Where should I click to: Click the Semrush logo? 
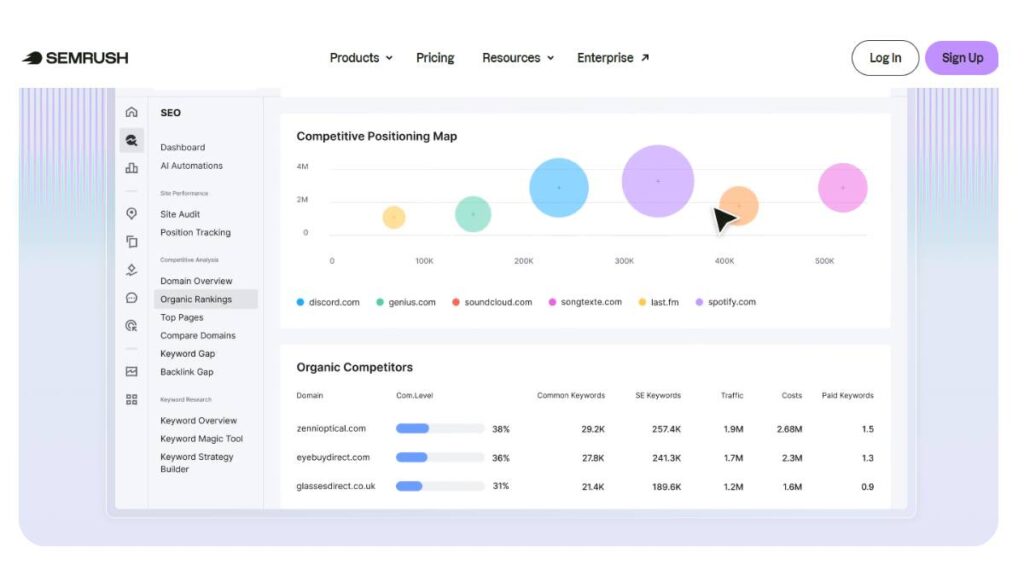click(76, 58)
